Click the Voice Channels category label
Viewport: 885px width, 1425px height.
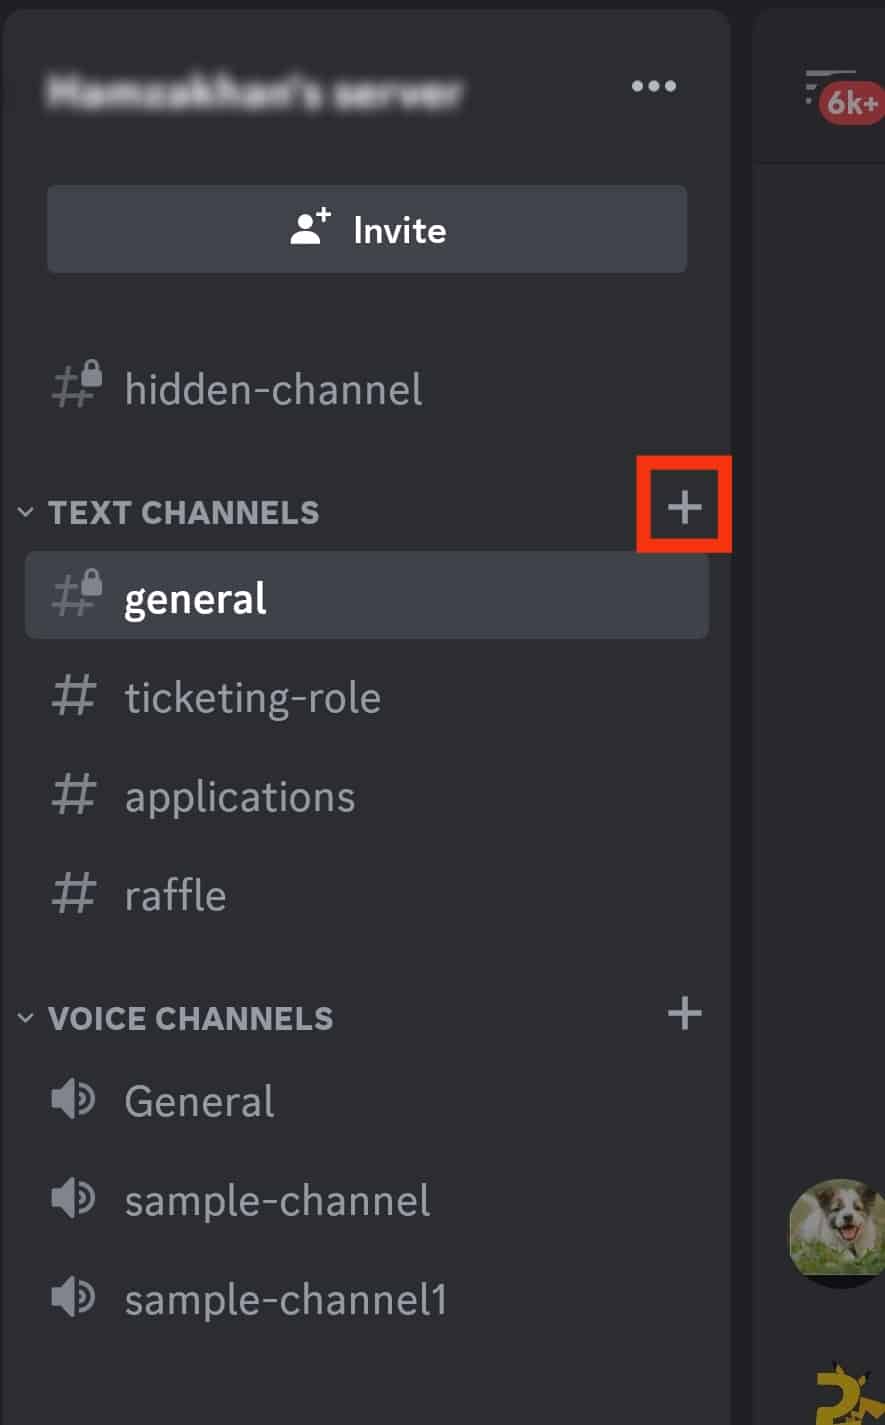(190, 1018)
